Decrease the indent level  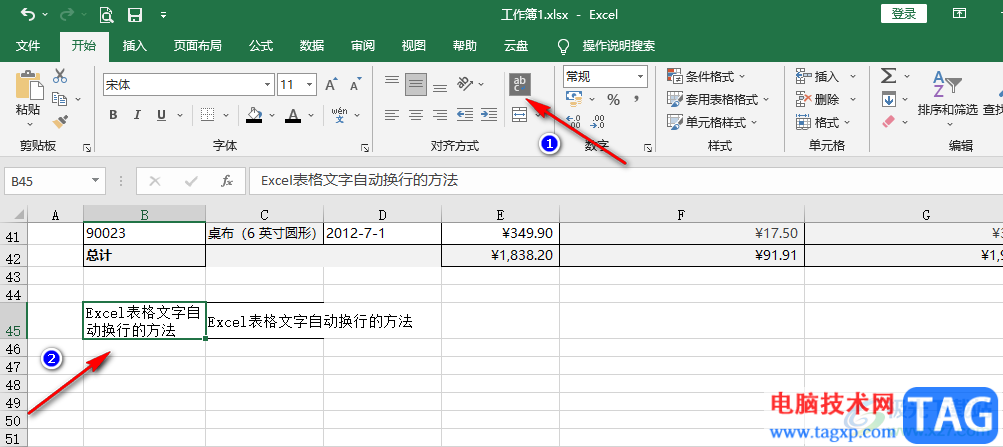(x=465, y=115)
